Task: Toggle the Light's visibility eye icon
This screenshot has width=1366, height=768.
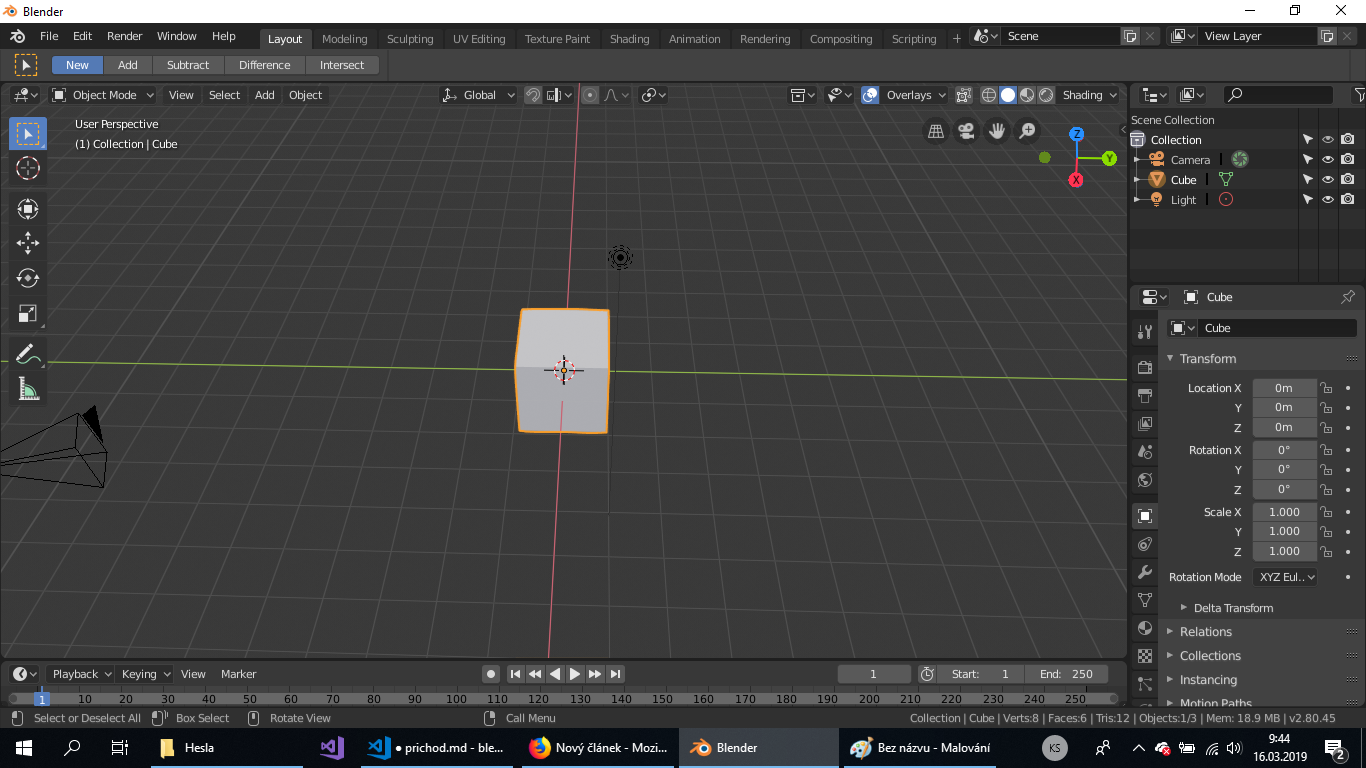Action: tap(1326, 199)
